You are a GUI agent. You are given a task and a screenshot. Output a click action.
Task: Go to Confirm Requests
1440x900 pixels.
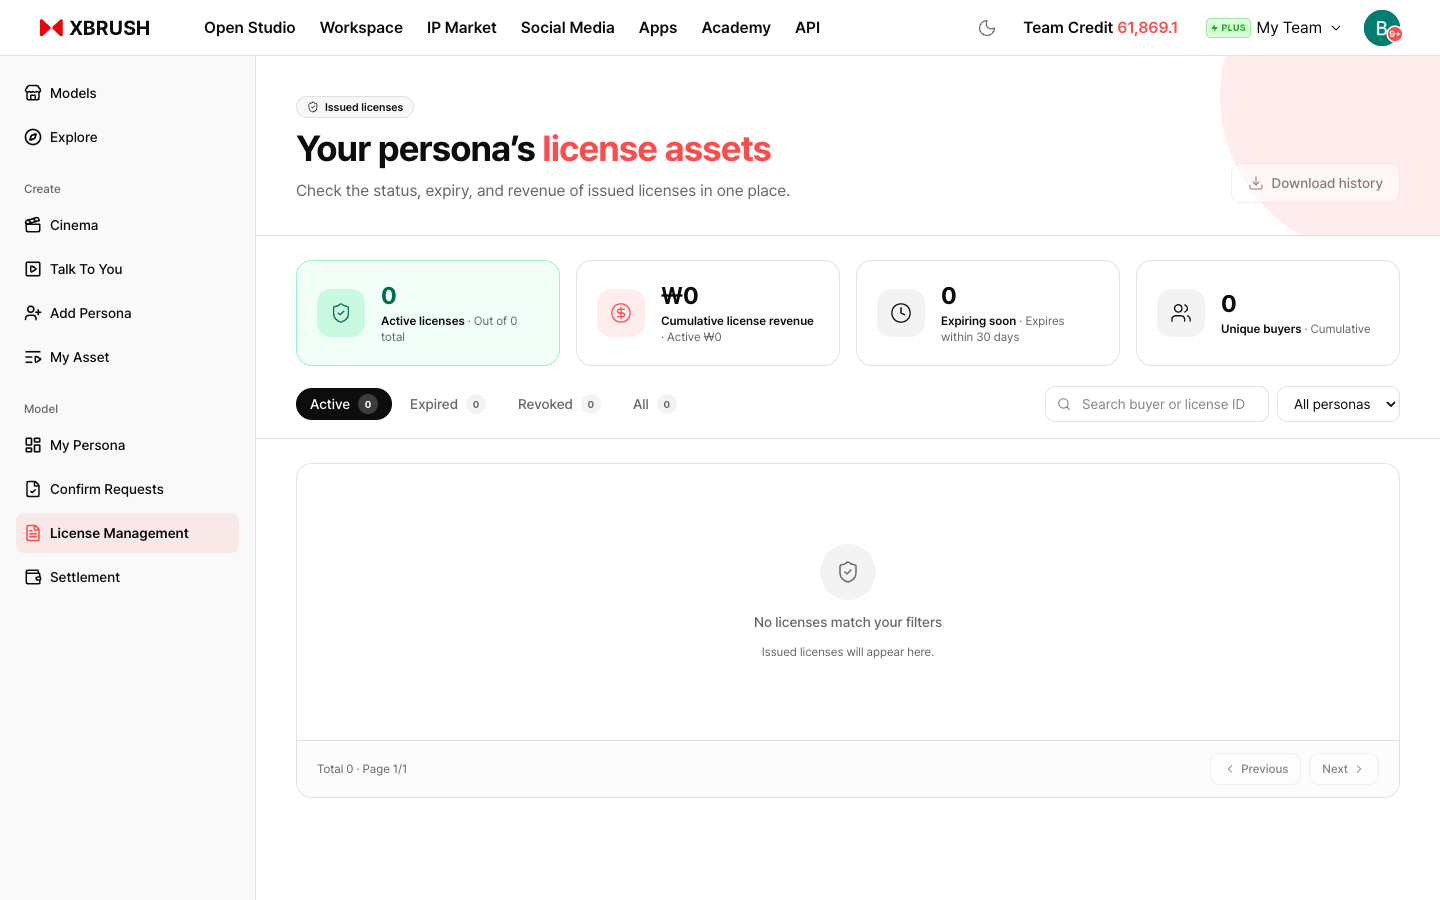tap(127, 489)
